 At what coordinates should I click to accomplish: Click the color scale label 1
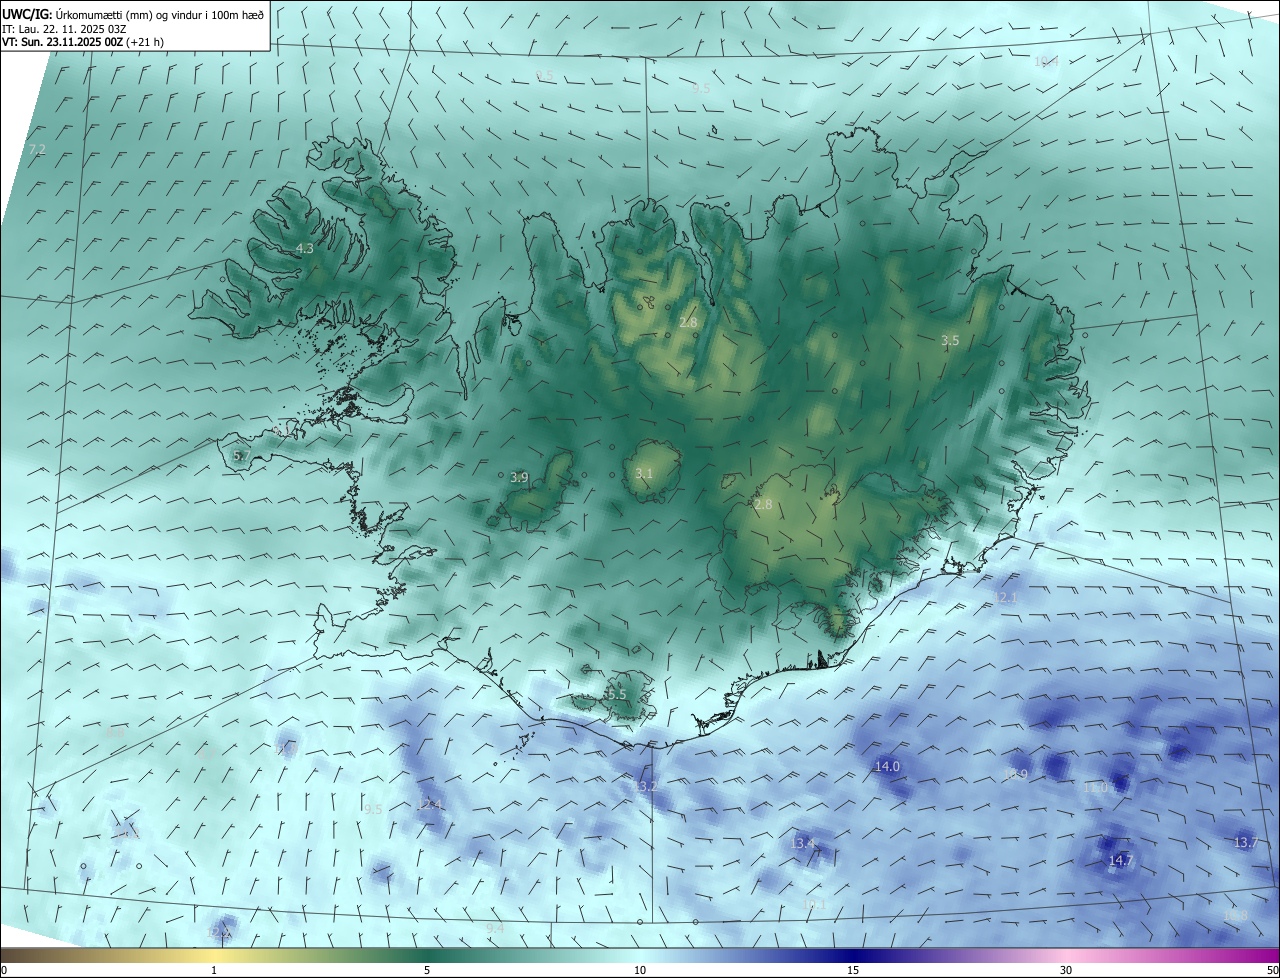click(214, 970)
